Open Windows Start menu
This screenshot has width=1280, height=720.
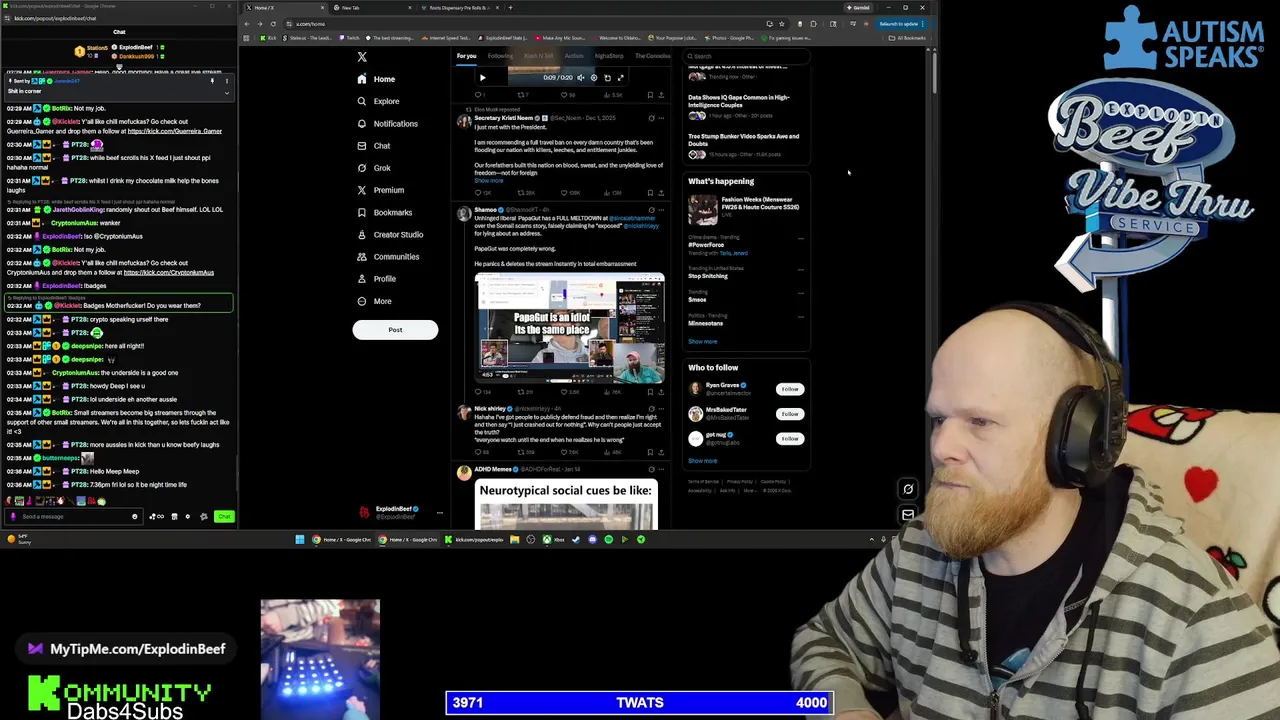pos(299,540)
